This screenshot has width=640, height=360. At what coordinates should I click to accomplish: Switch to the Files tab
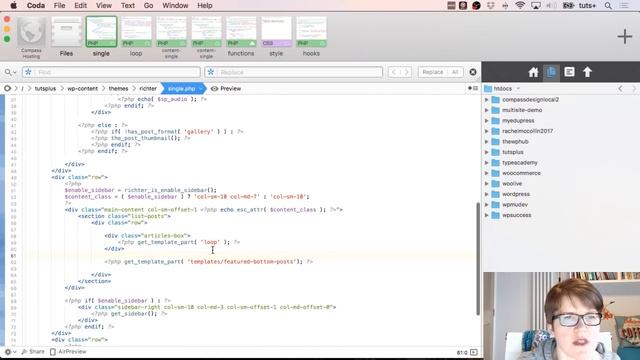click(66, 38)
